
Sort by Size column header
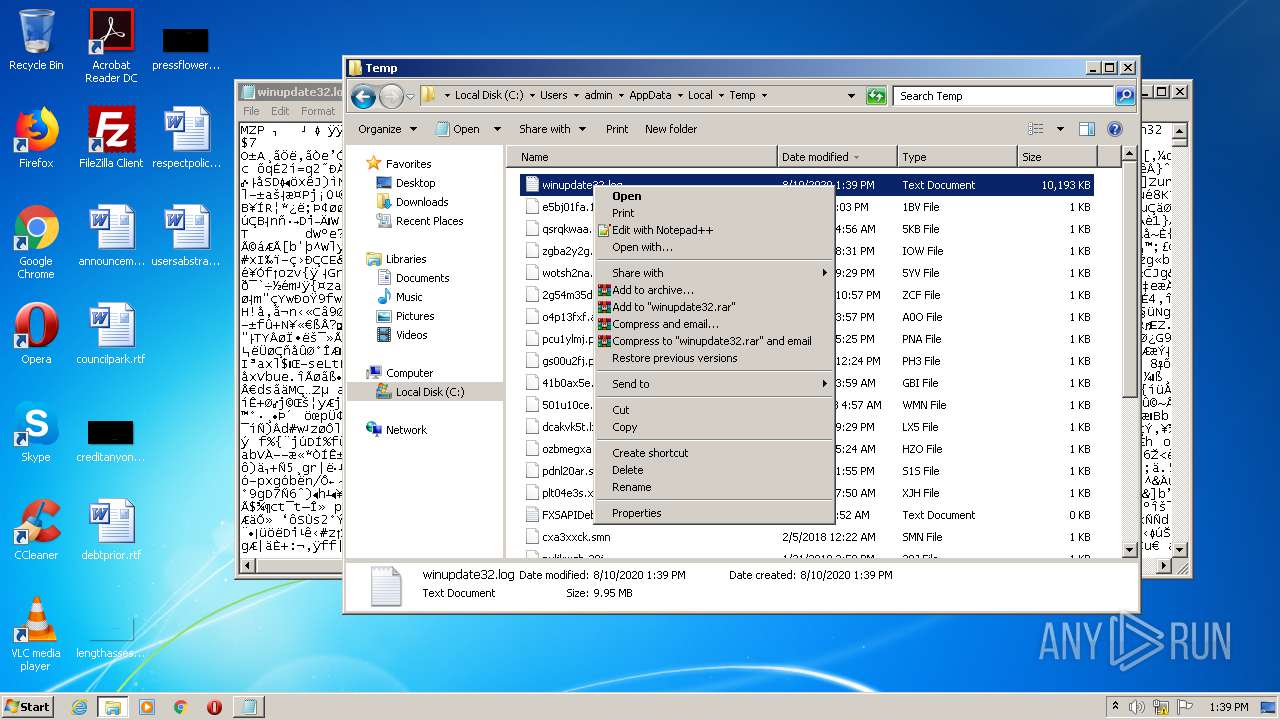[1056, 157]
